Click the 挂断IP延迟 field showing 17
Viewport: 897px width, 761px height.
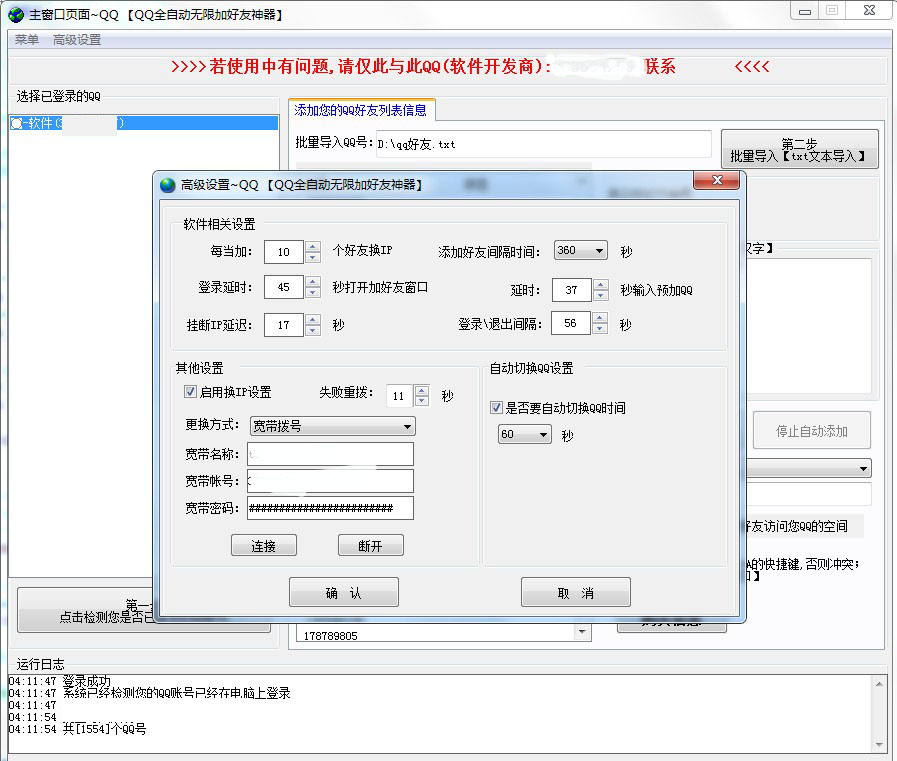[x=284, y=325]
